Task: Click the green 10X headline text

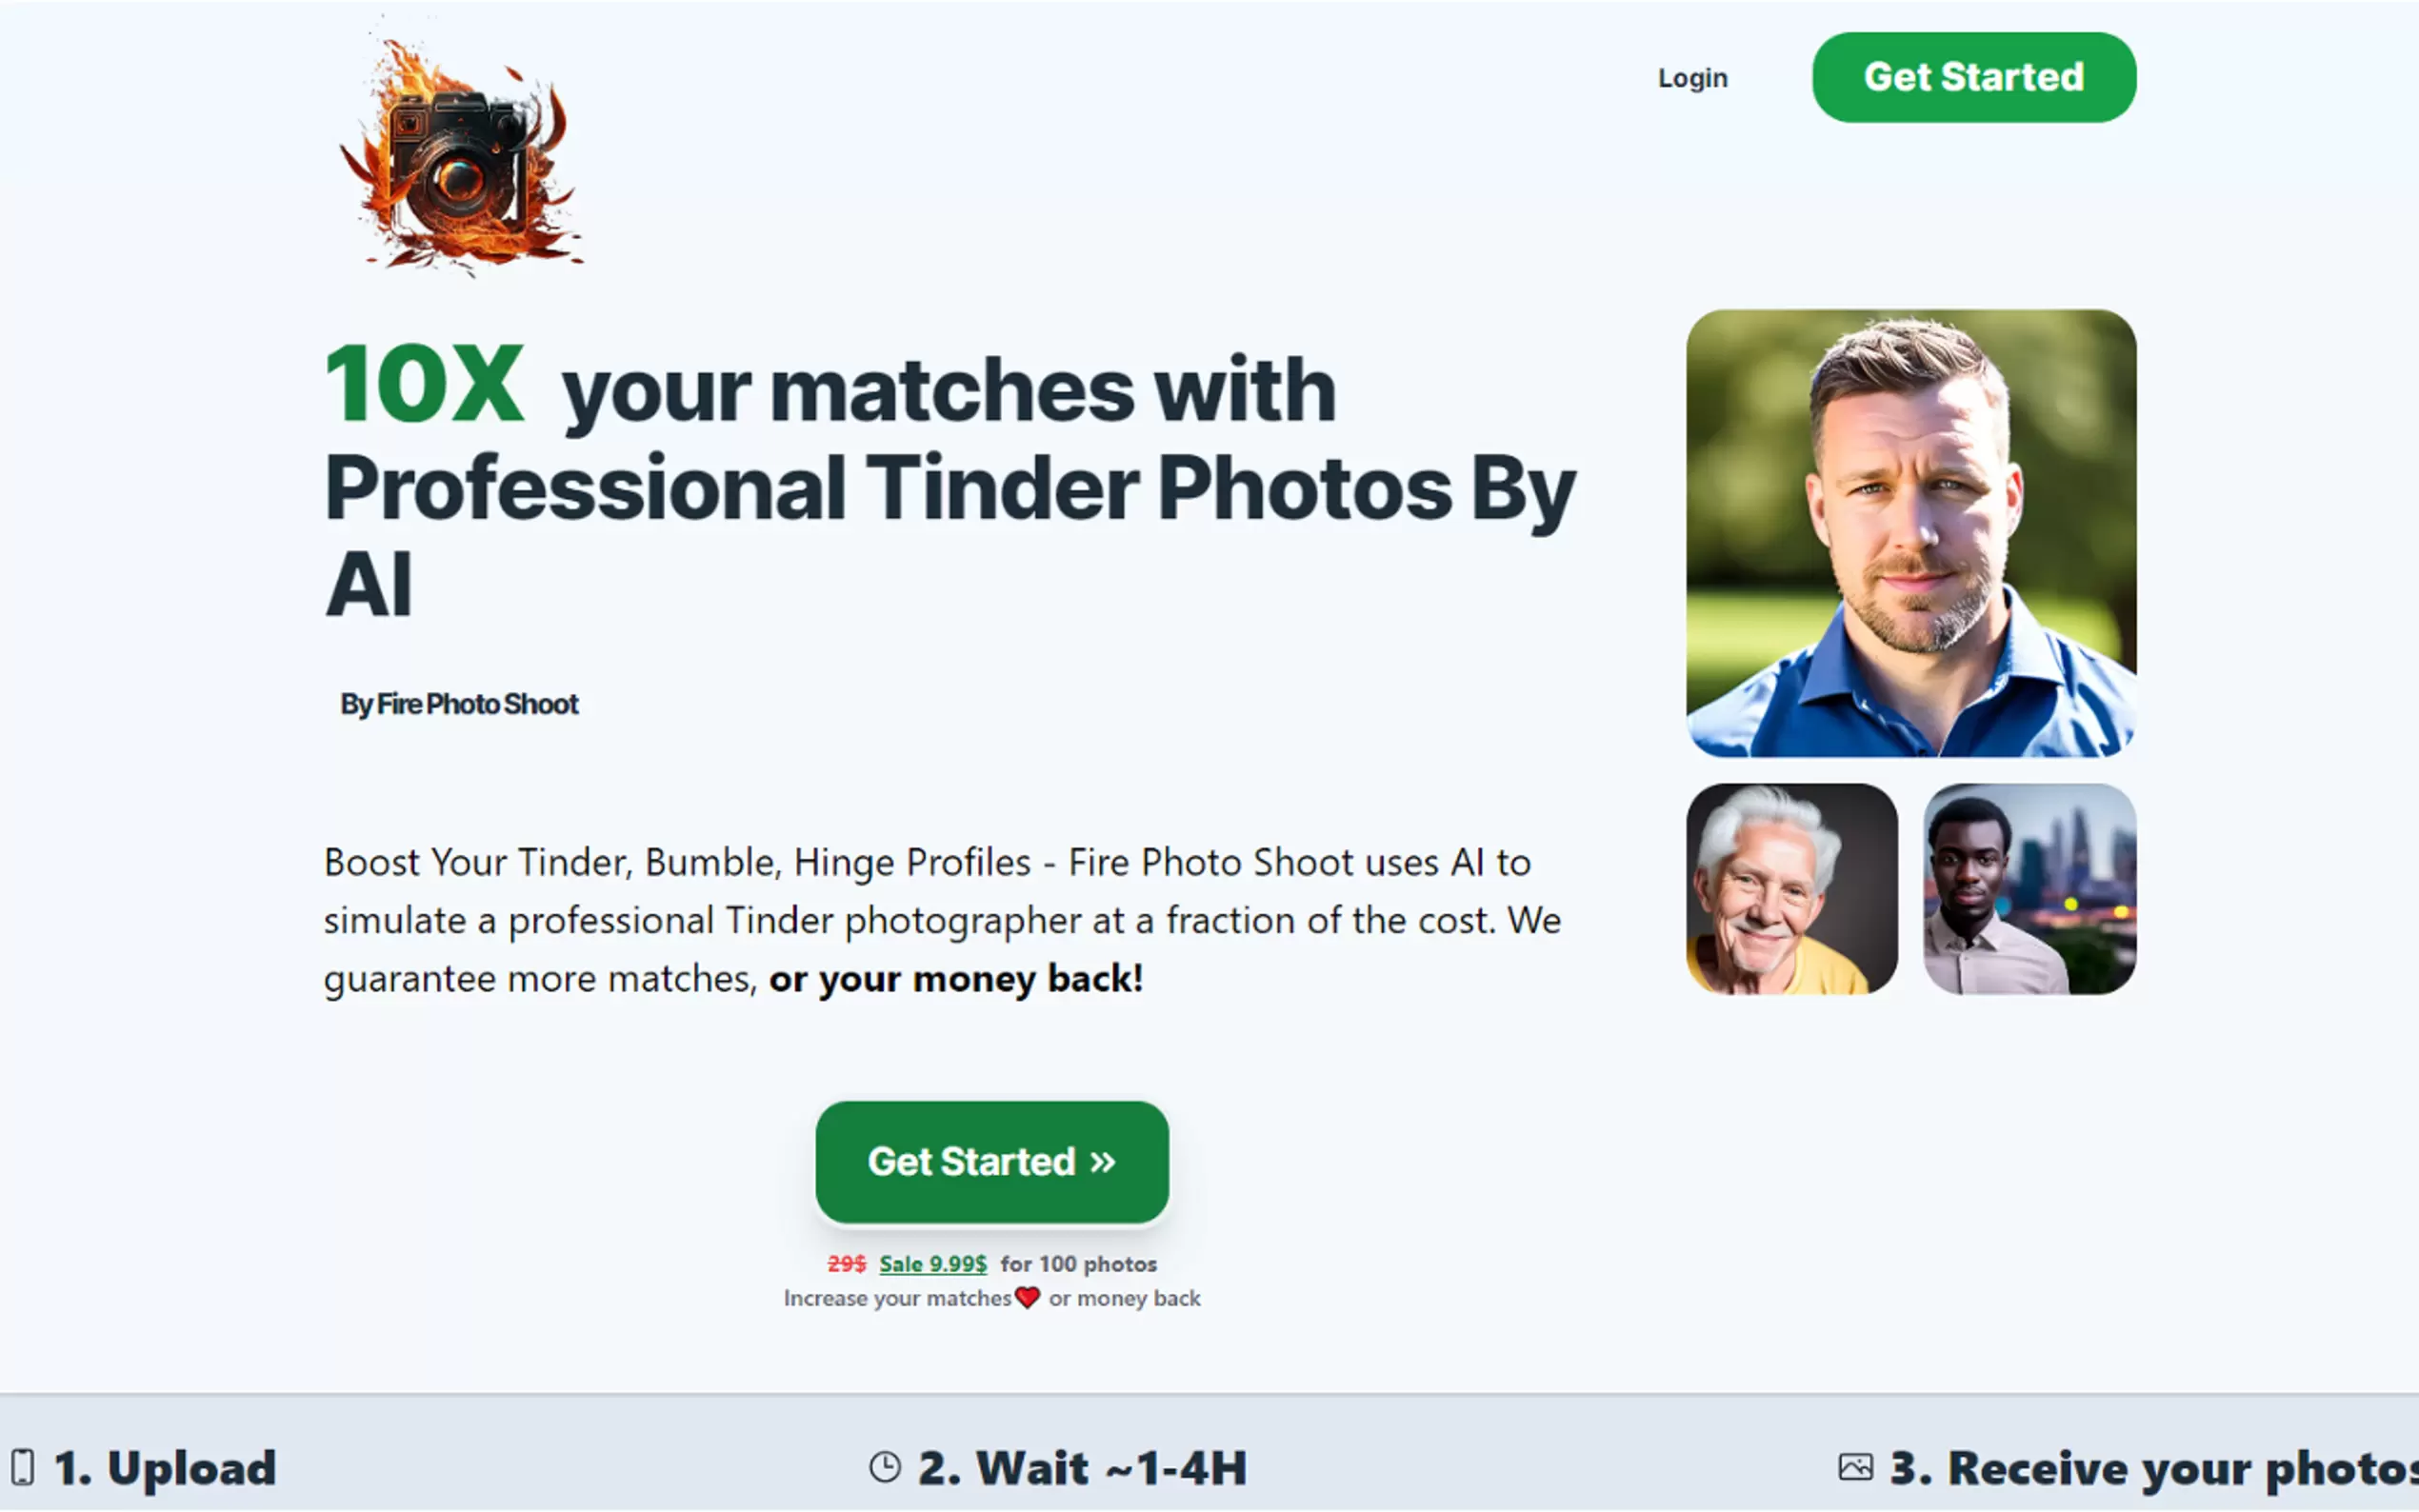Action: pyautogui.click(x=424, y=383)
